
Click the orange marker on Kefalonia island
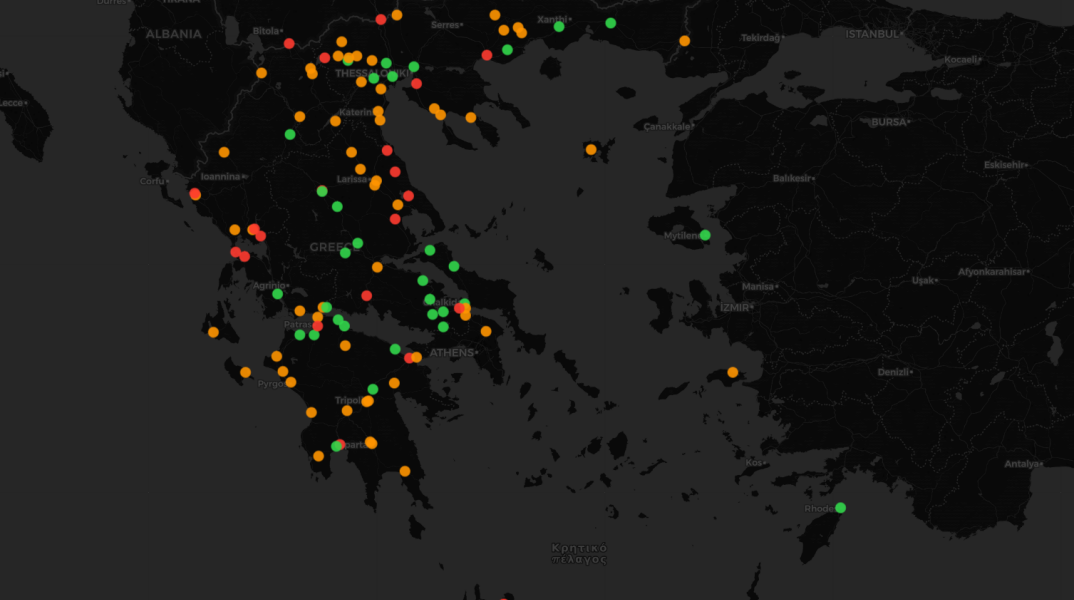coord(213,332)
